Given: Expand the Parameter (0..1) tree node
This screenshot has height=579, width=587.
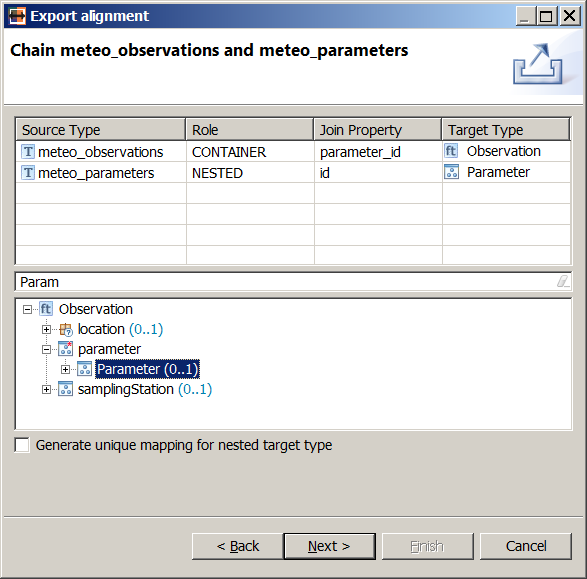Looking at the screenshot, I should [x=66, y=370].
